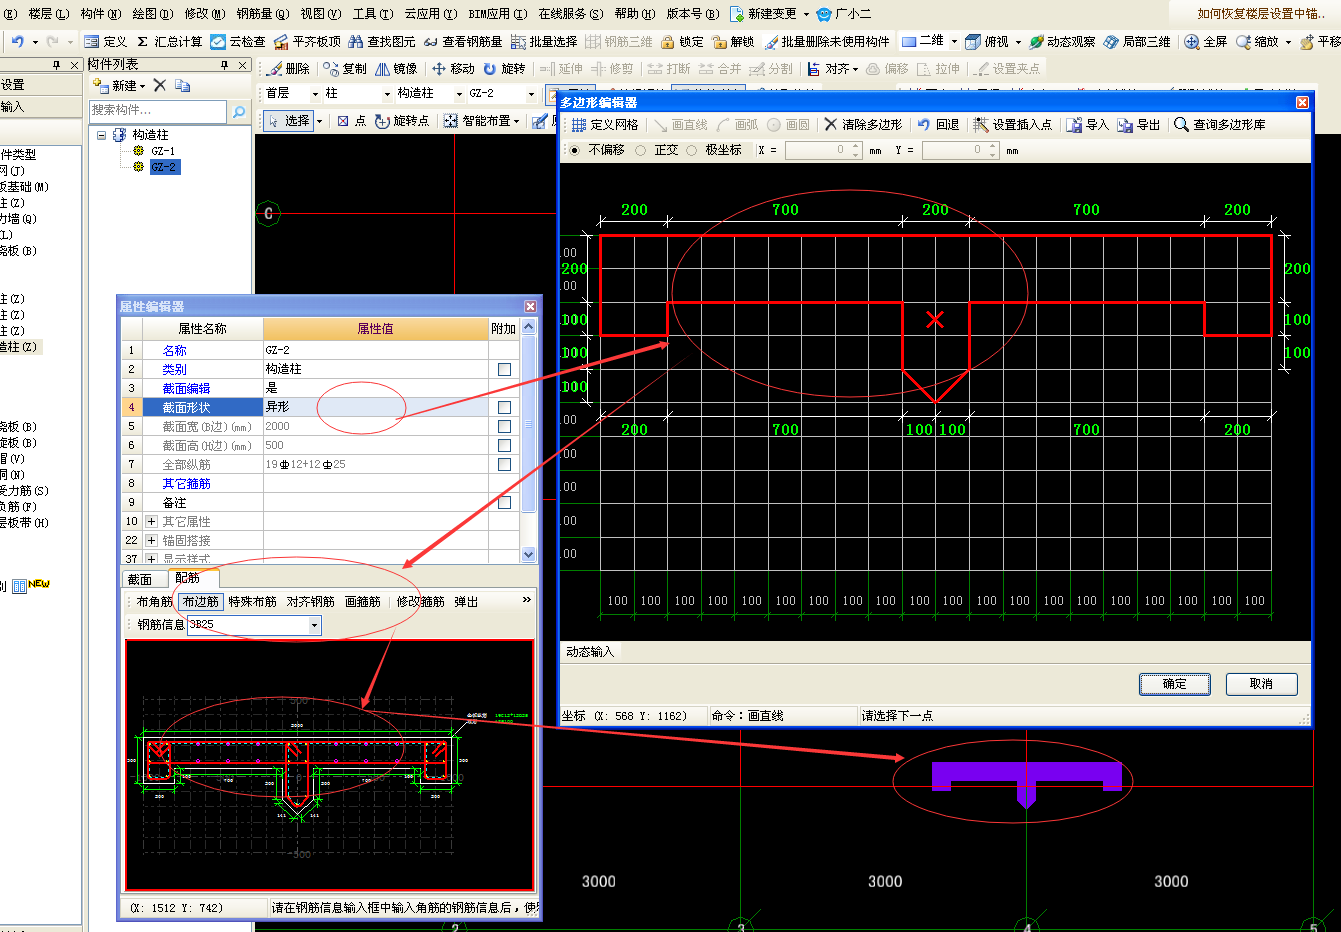Tick the 附加 checkbox for 类别 row
The width and height of the screenshot is (1341, 932).
504,369
